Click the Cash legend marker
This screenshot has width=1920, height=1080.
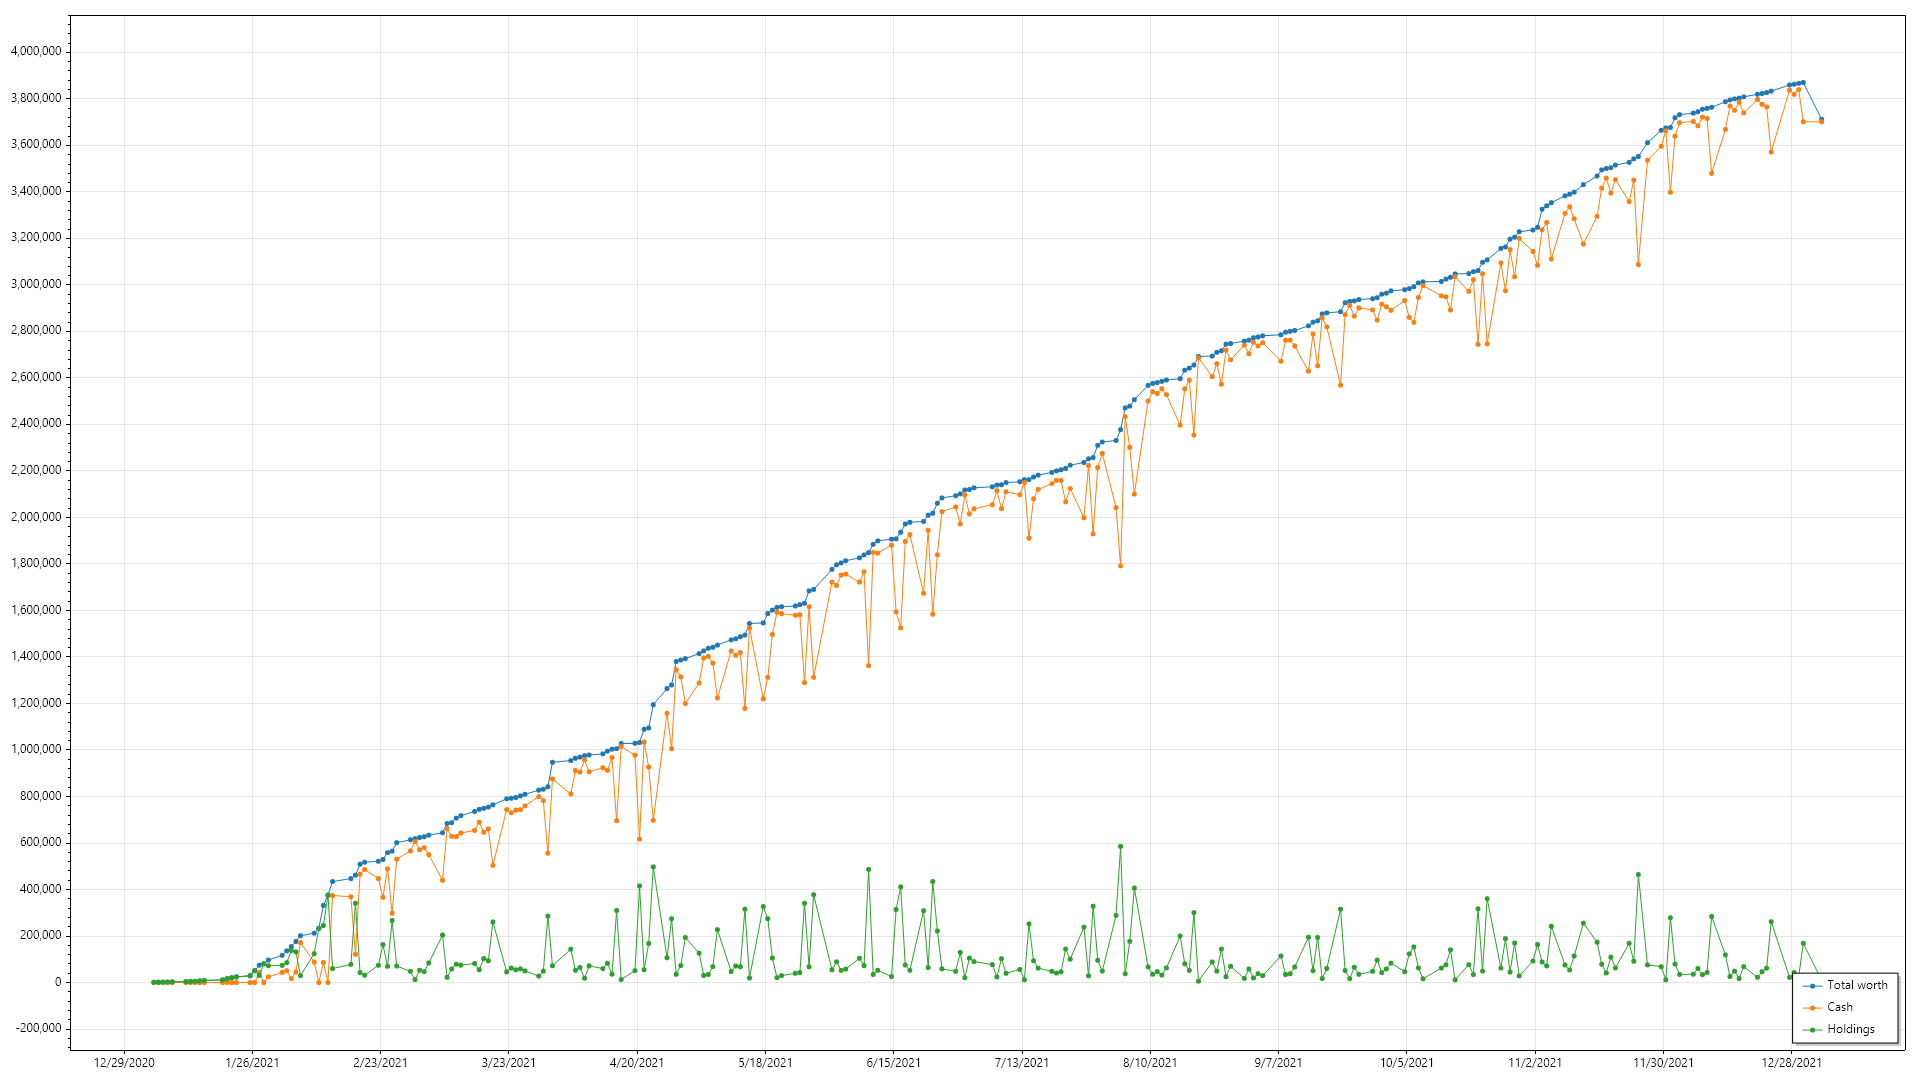[x=1812, y=1008]
